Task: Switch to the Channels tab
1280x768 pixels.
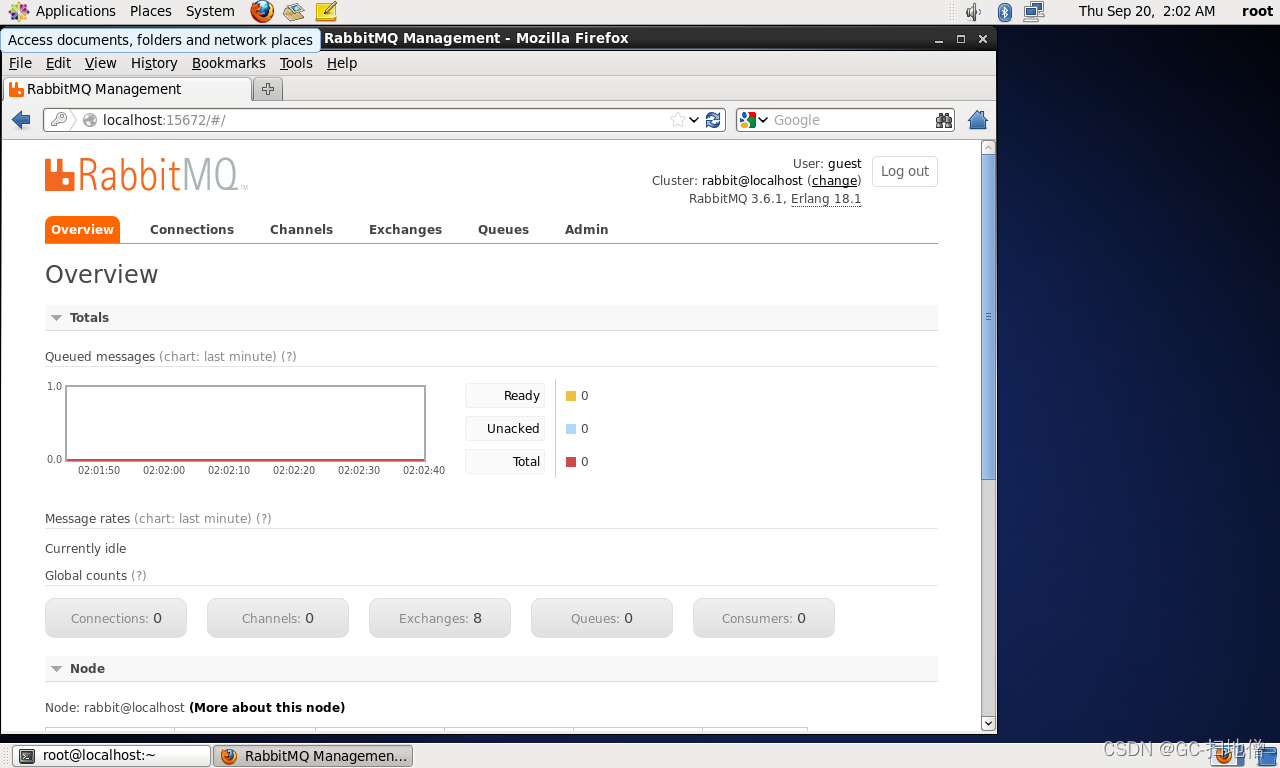Action: tap(301, 230)
